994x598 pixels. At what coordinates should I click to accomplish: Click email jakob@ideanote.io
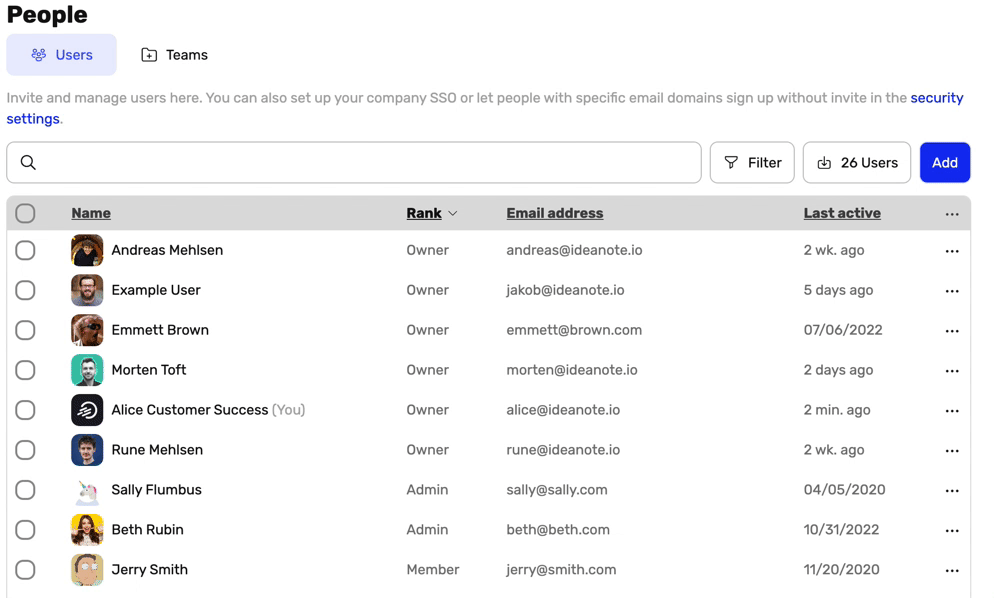[x=565, y=290]
